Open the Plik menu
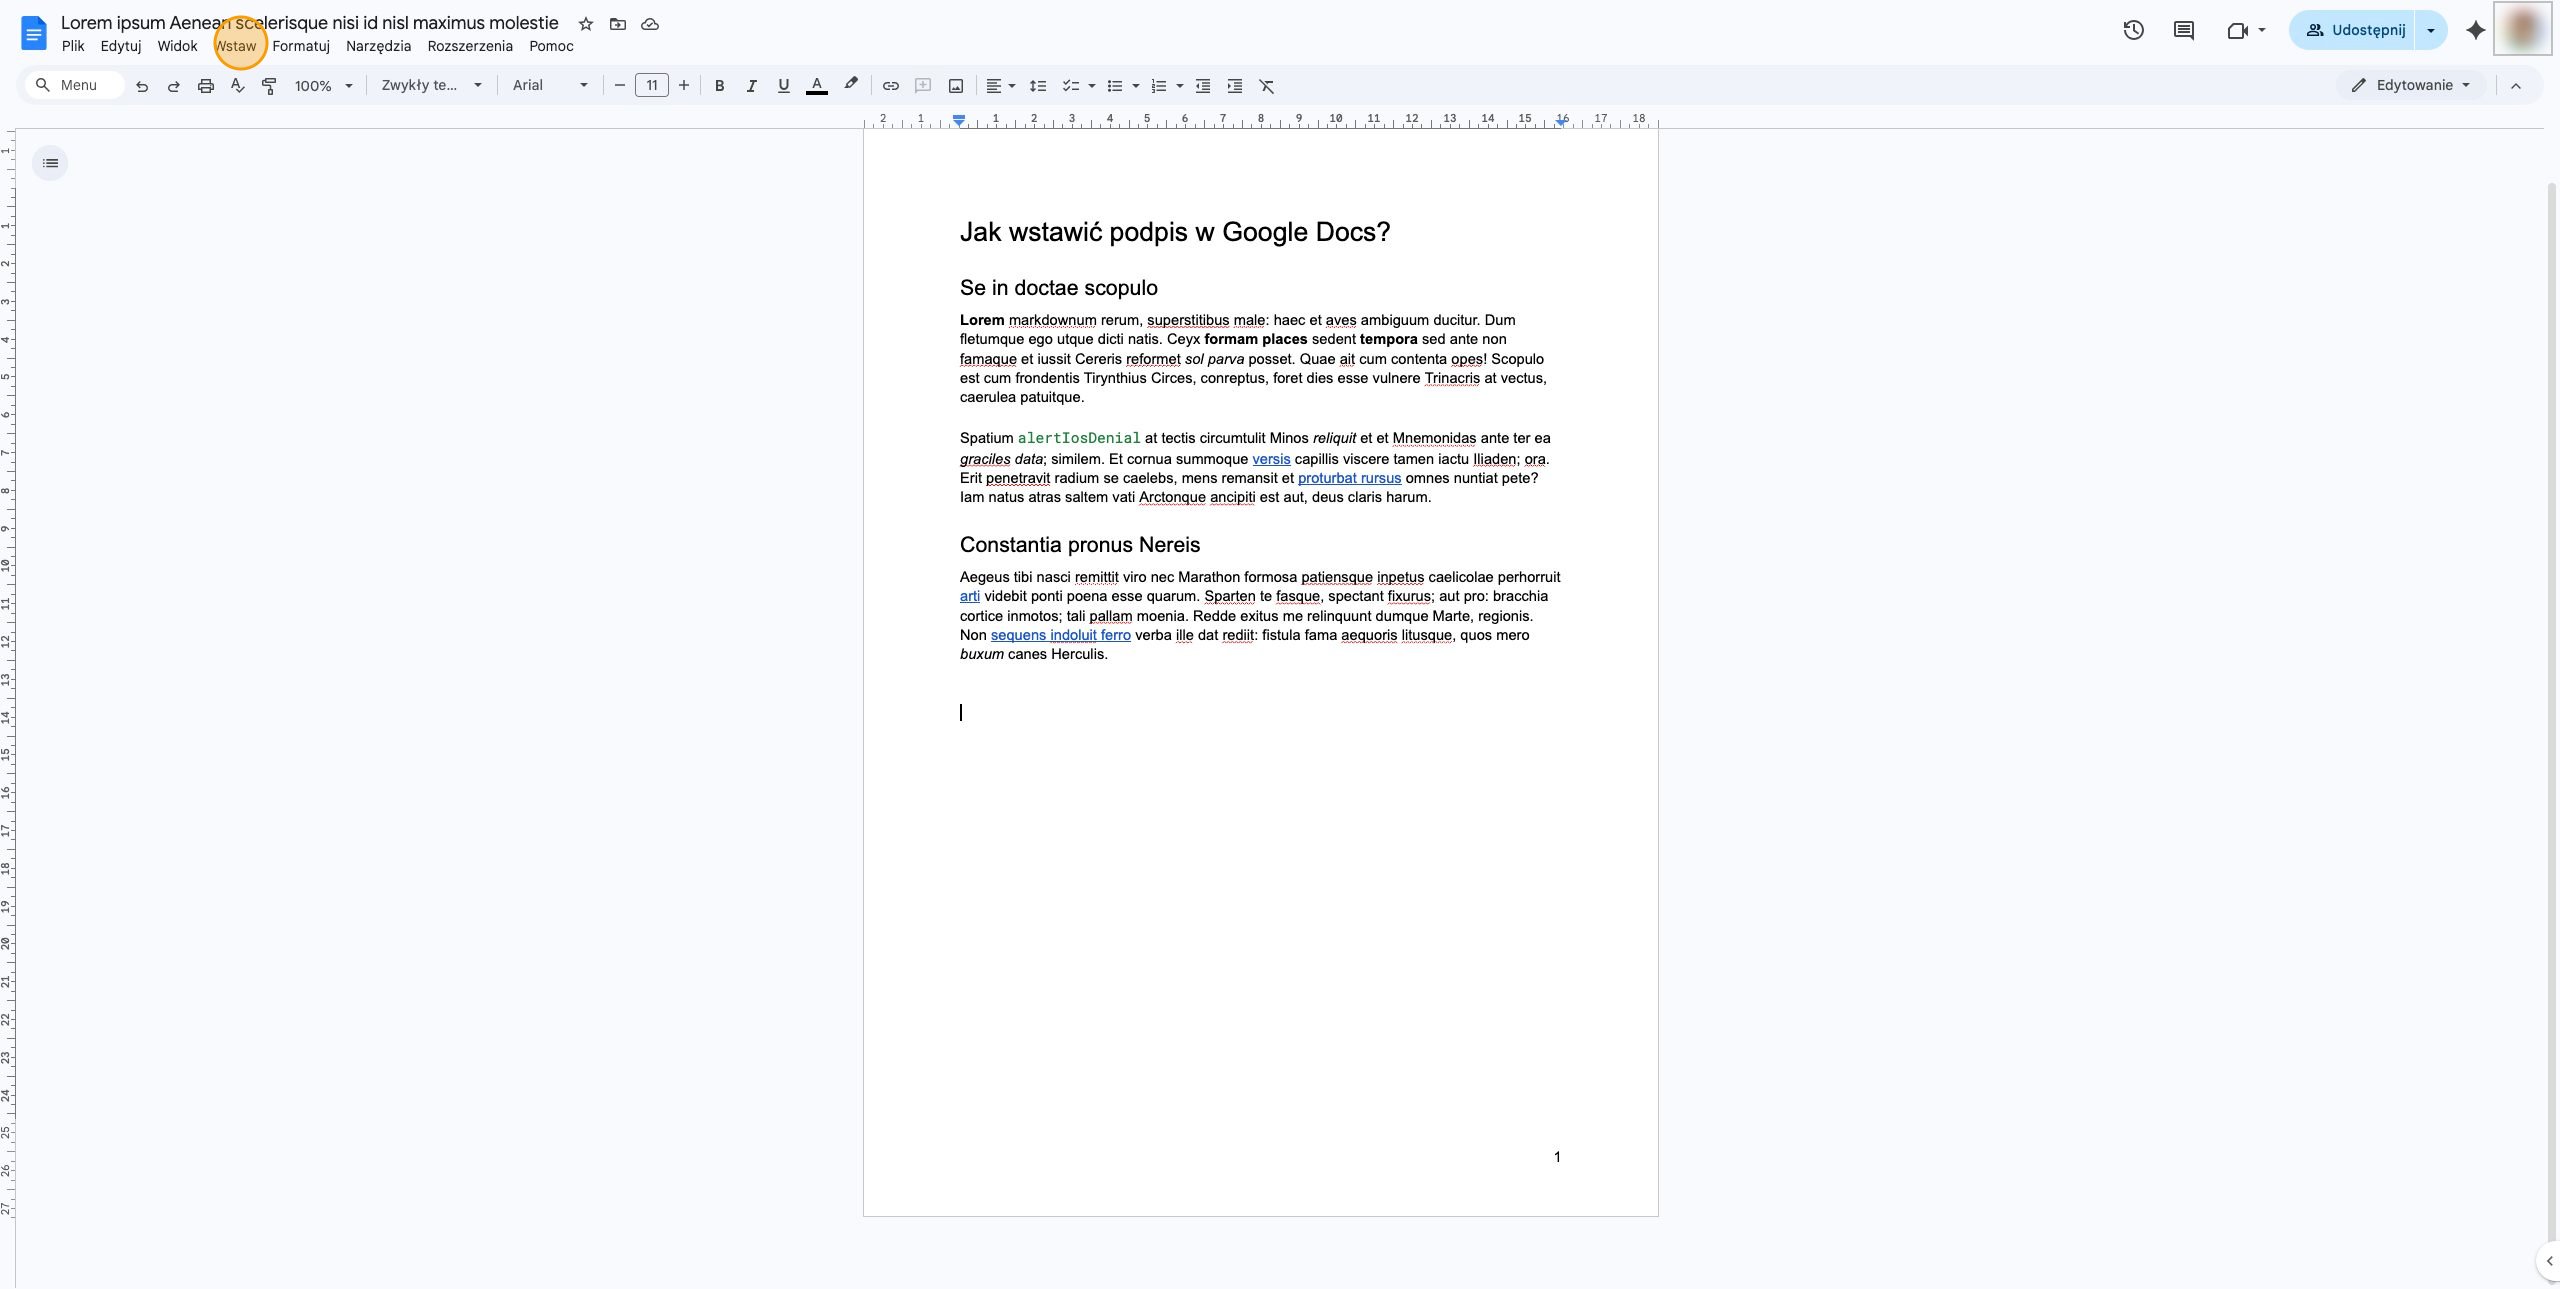Screen dimensions: 2560x1289 click(x=73, y=46)
